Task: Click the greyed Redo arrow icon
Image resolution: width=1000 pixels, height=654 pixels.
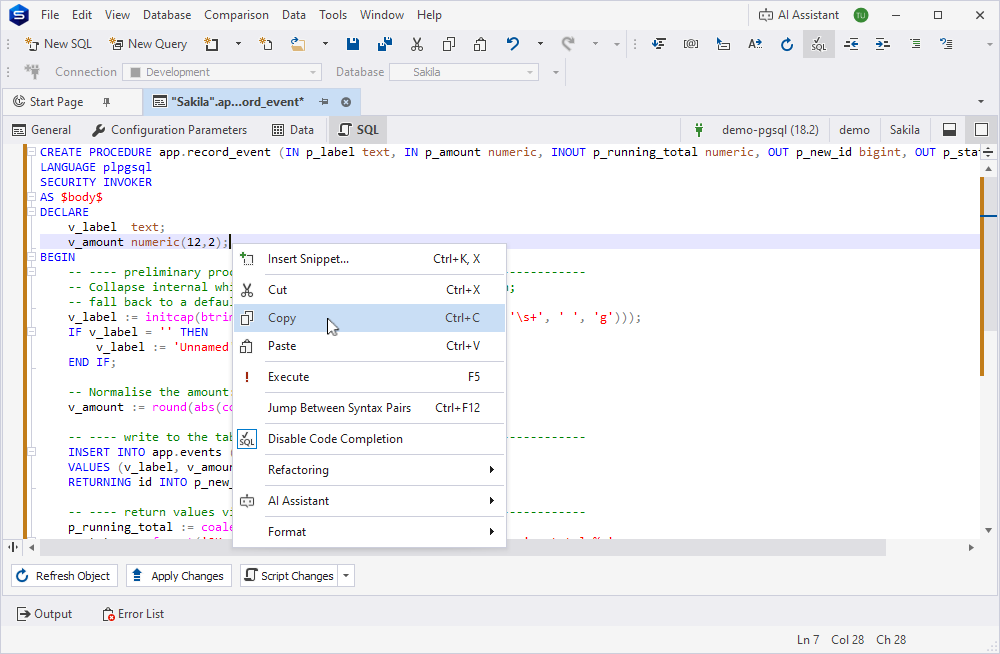Action: (568, 44)
